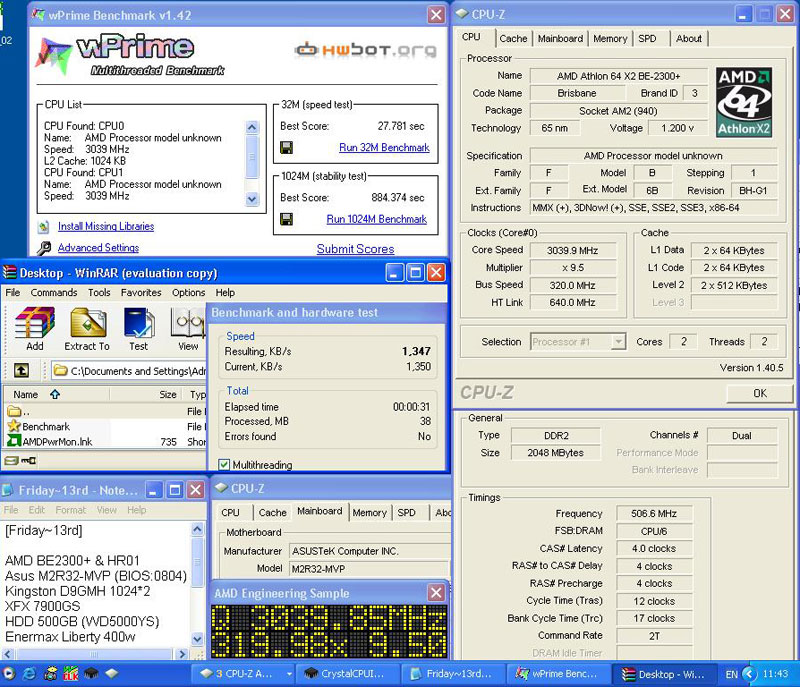
Task: Click the CrystalCPUID quick launch chip icon
Action: tap(91, 674)
